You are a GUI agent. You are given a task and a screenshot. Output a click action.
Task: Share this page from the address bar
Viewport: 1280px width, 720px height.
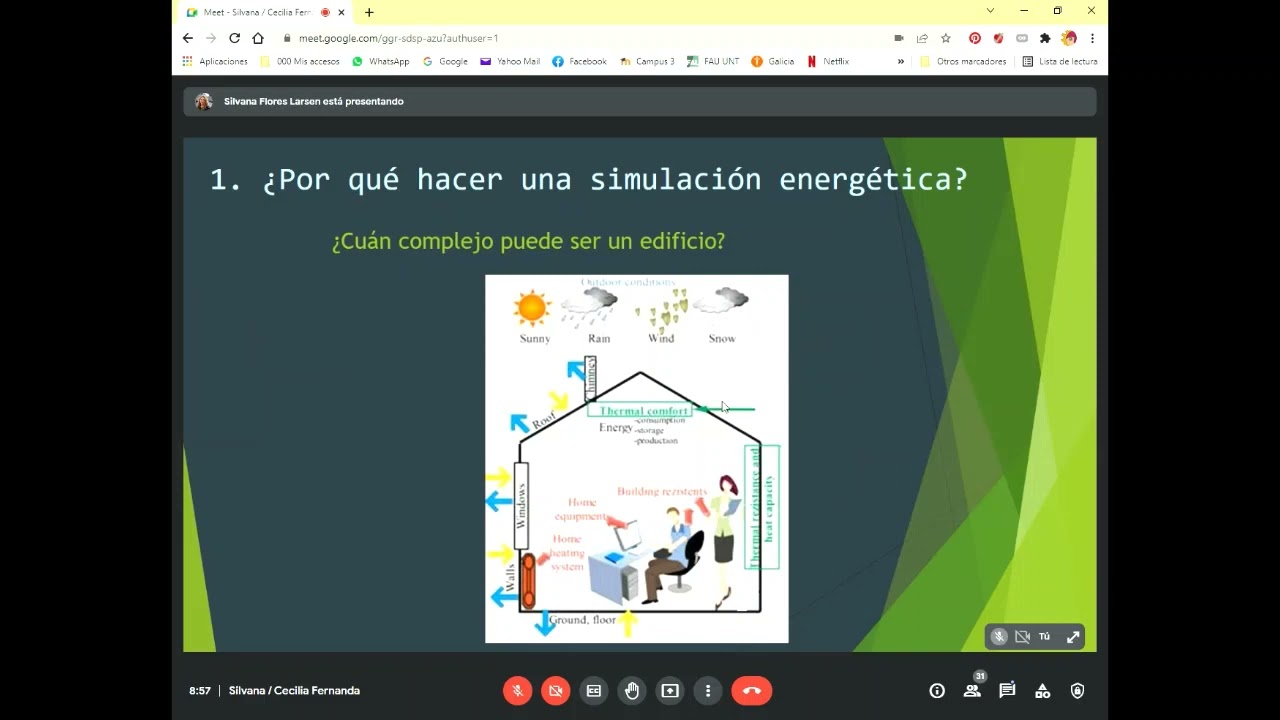[x=922, y=38]
